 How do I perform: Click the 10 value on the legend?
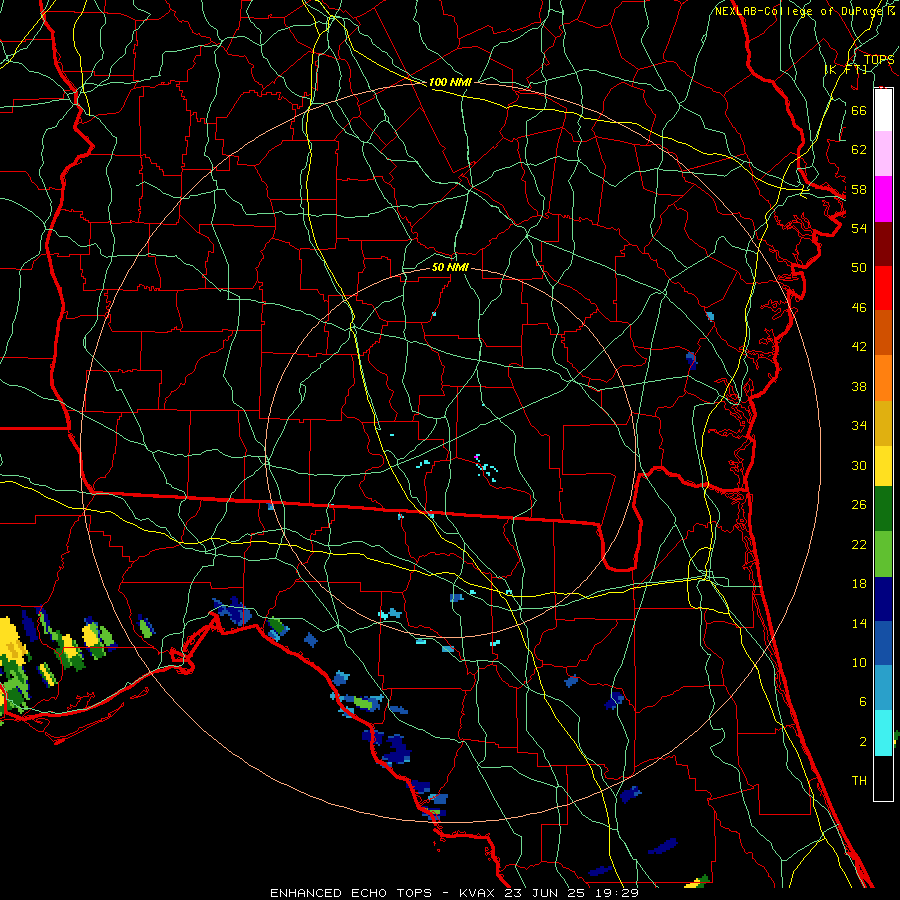coord(859,662)
